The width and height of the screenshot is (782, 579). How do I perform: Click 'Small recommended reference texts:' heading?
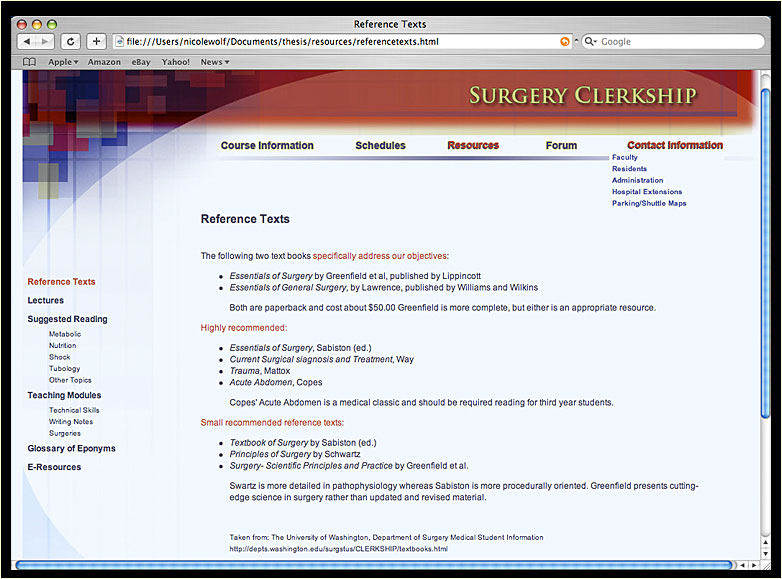tap(272, 422)
